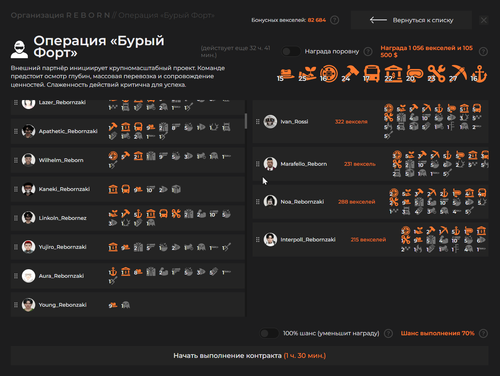Click Ivan_Rossi avatar
The image size is (500, 376).
pyautogui.click(x=270, y=122)
